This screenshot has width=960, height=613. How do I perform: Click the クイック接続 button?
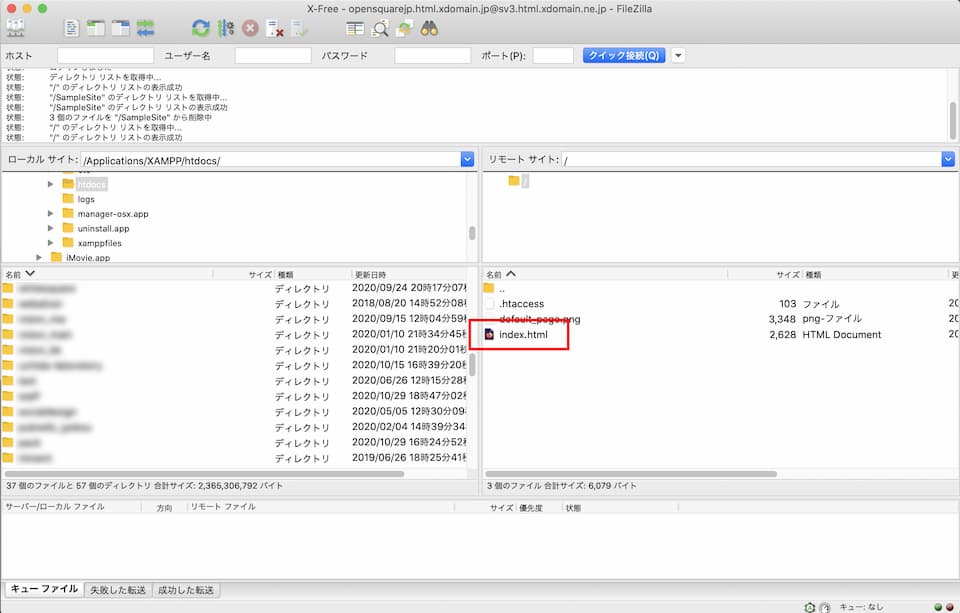tap(624, 56)
